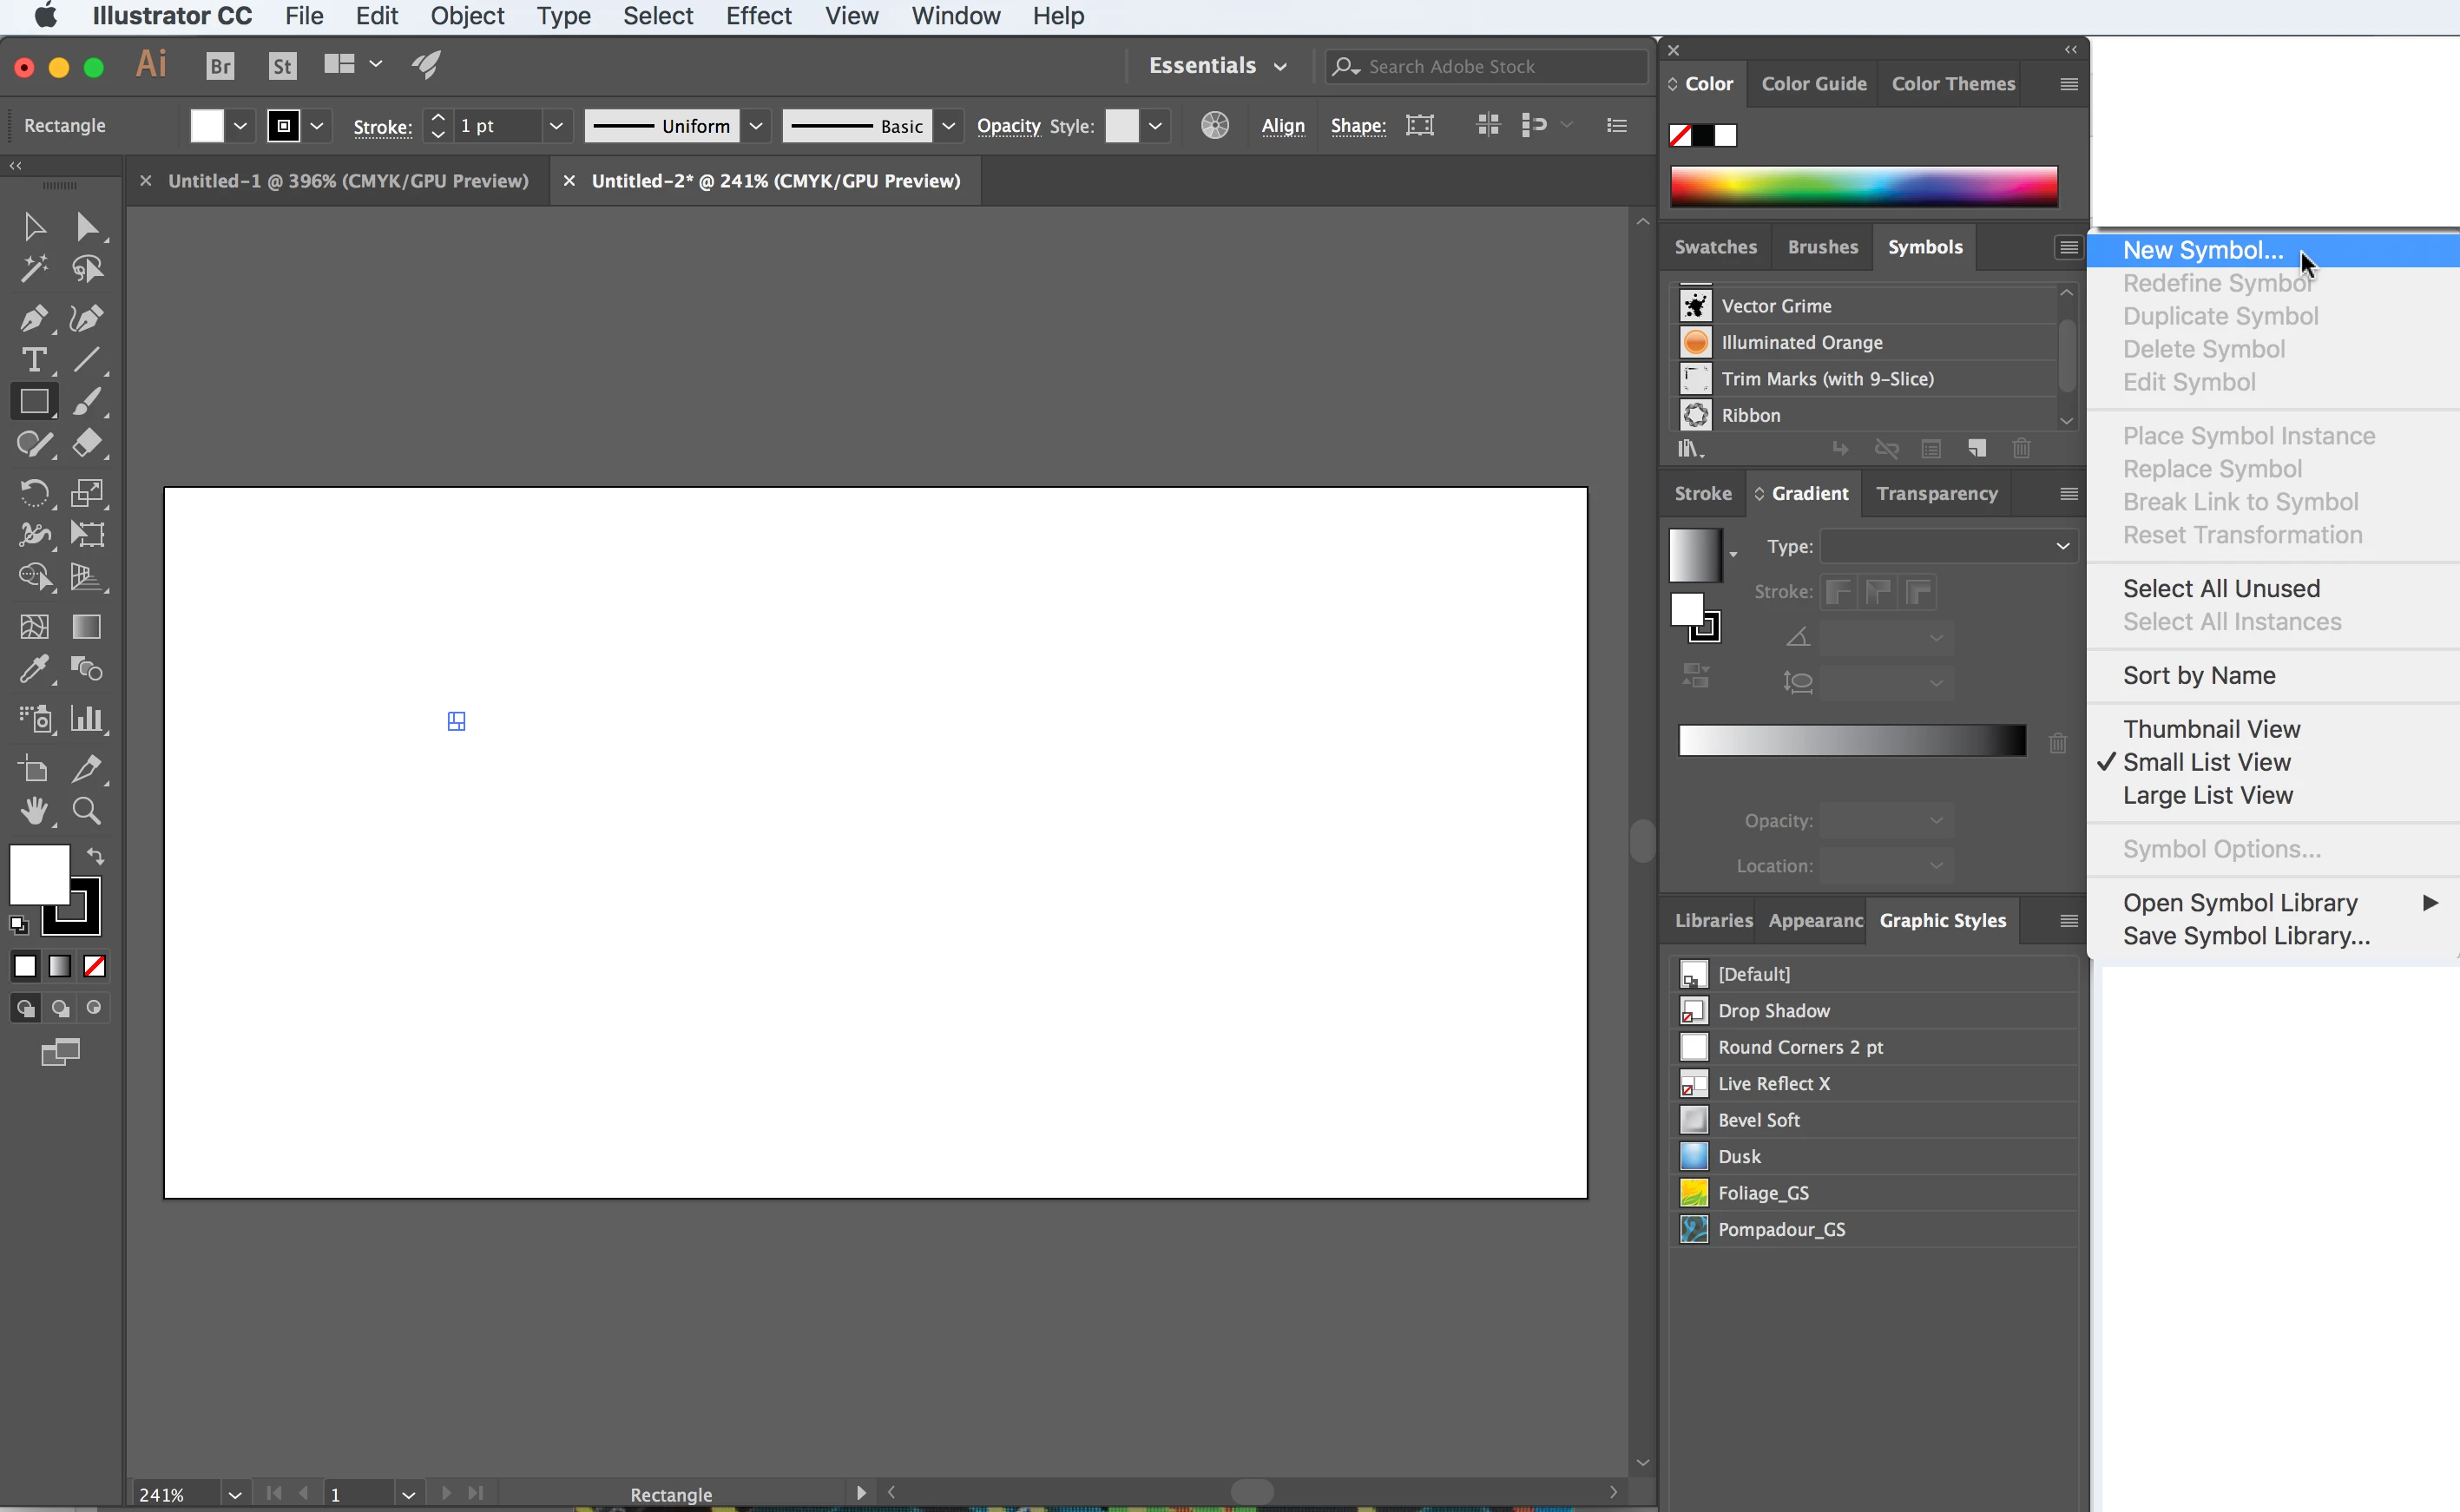Choose Large List View option
This screenshot has height=1512, width=2460.
tap(2207, 795)
